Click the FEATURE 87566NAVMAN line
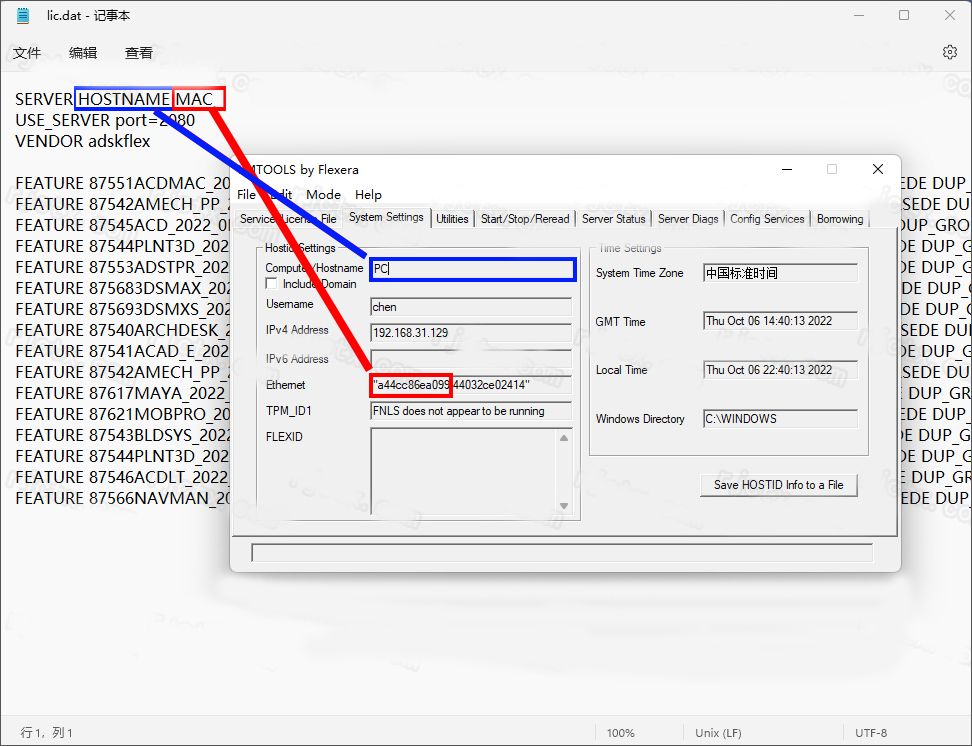The height and width of the screenshot is (746, 972). pos(123,499)
